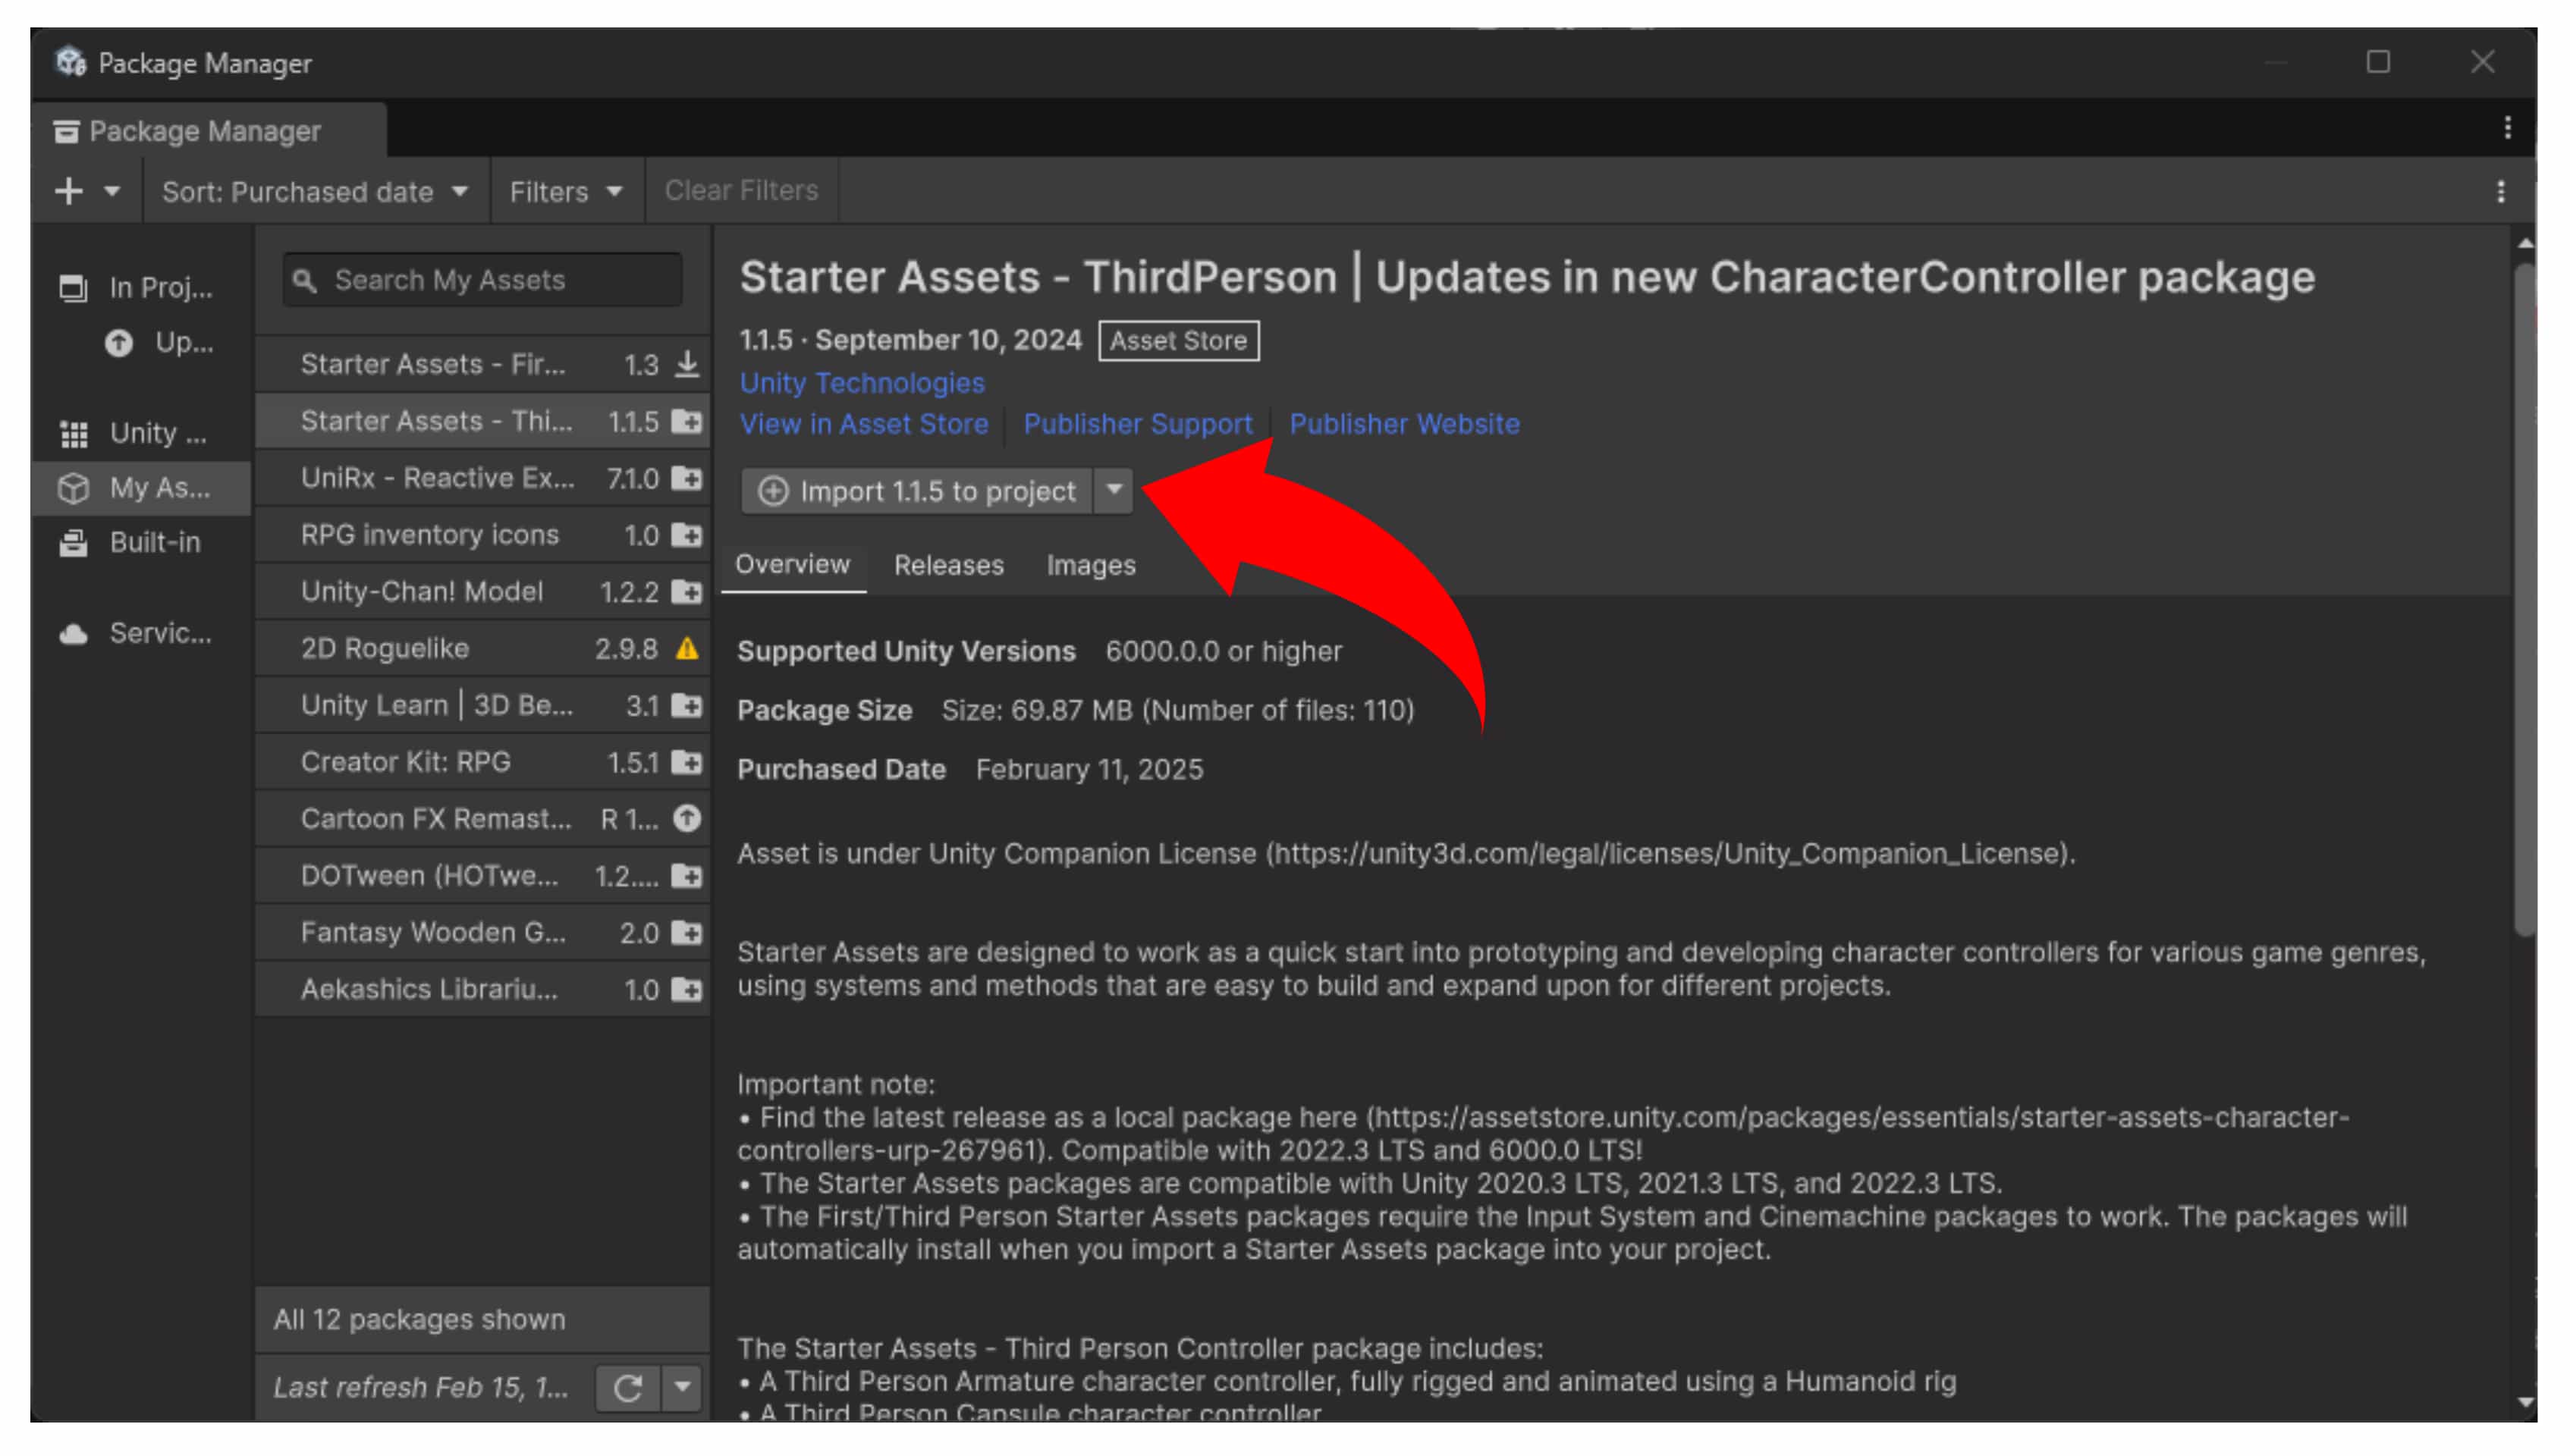Viewport: 2570px width, 1456px height.
Task: Open the vertical dots menu in toolbar row
Action: tap(2500, 191)
